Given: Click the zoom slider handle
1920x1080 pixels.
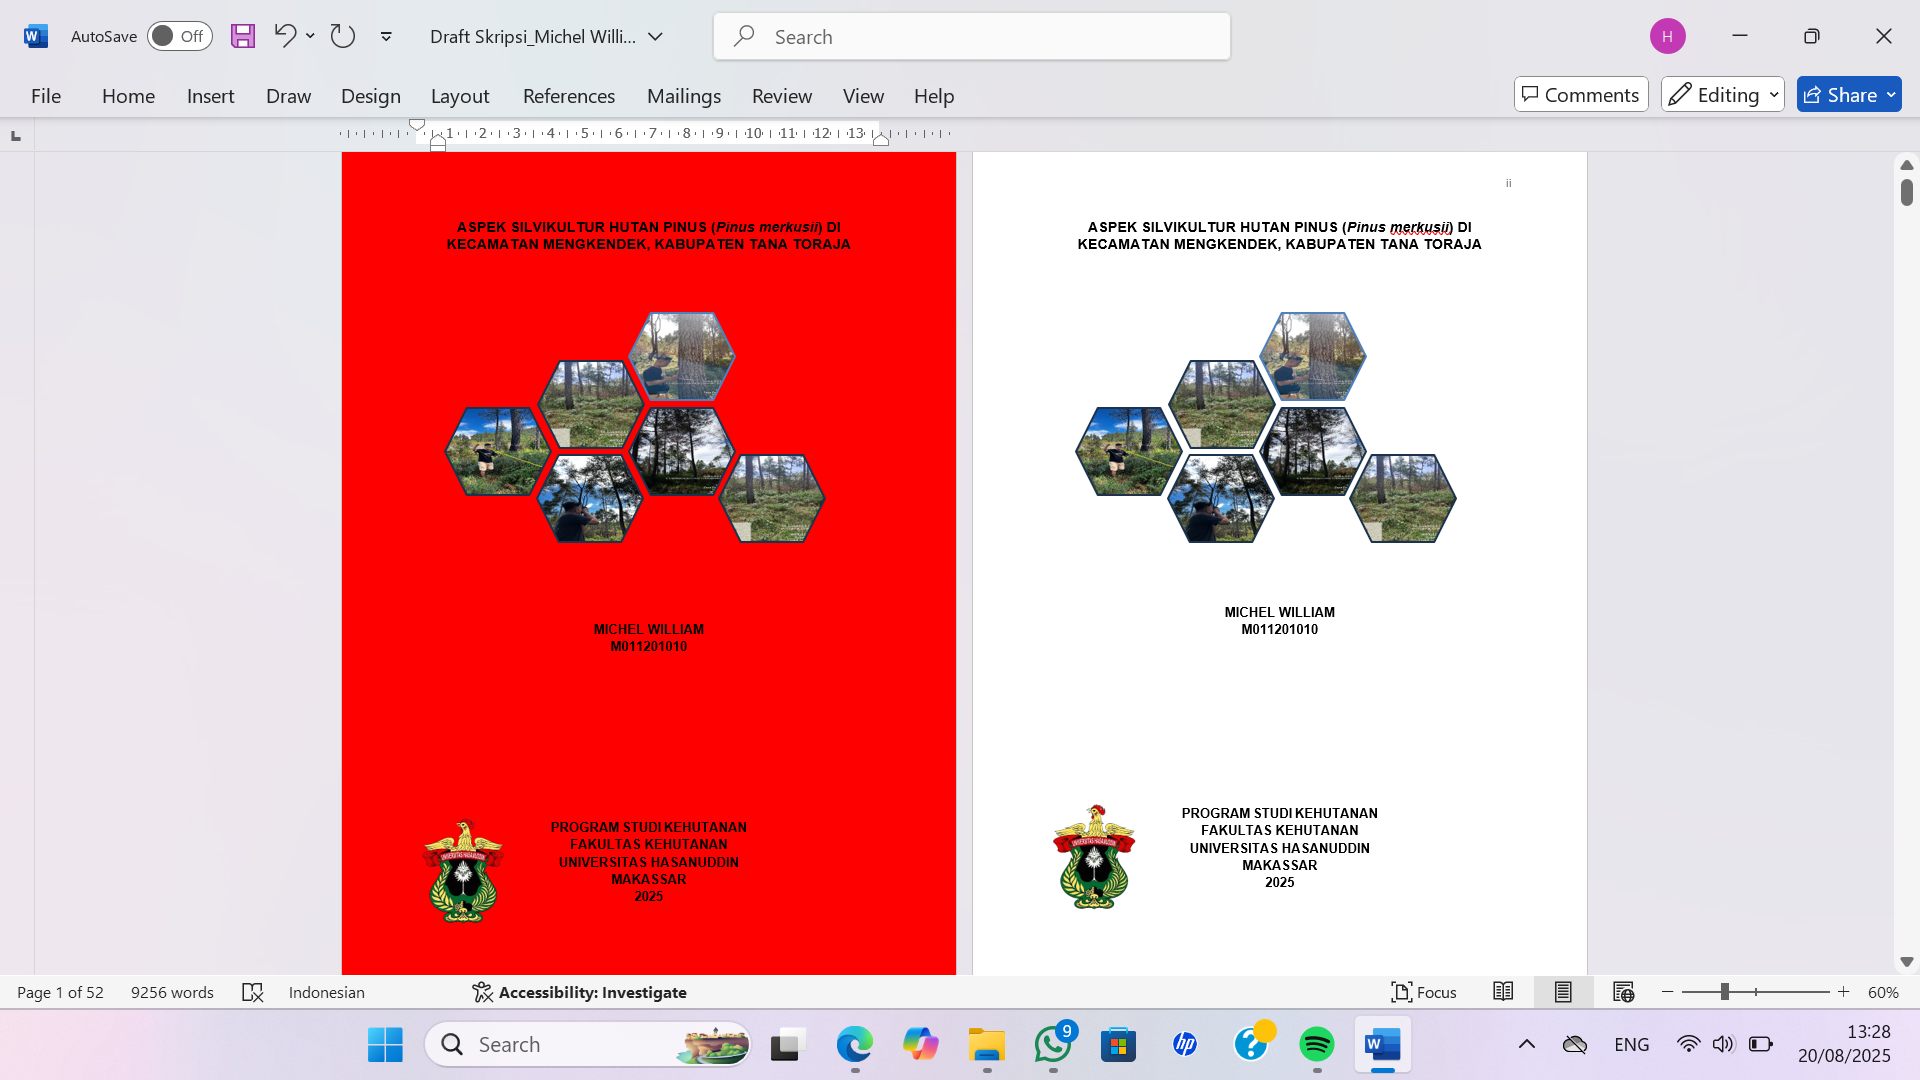Looking at the screenshot, I should click(x=1725, y=992).
